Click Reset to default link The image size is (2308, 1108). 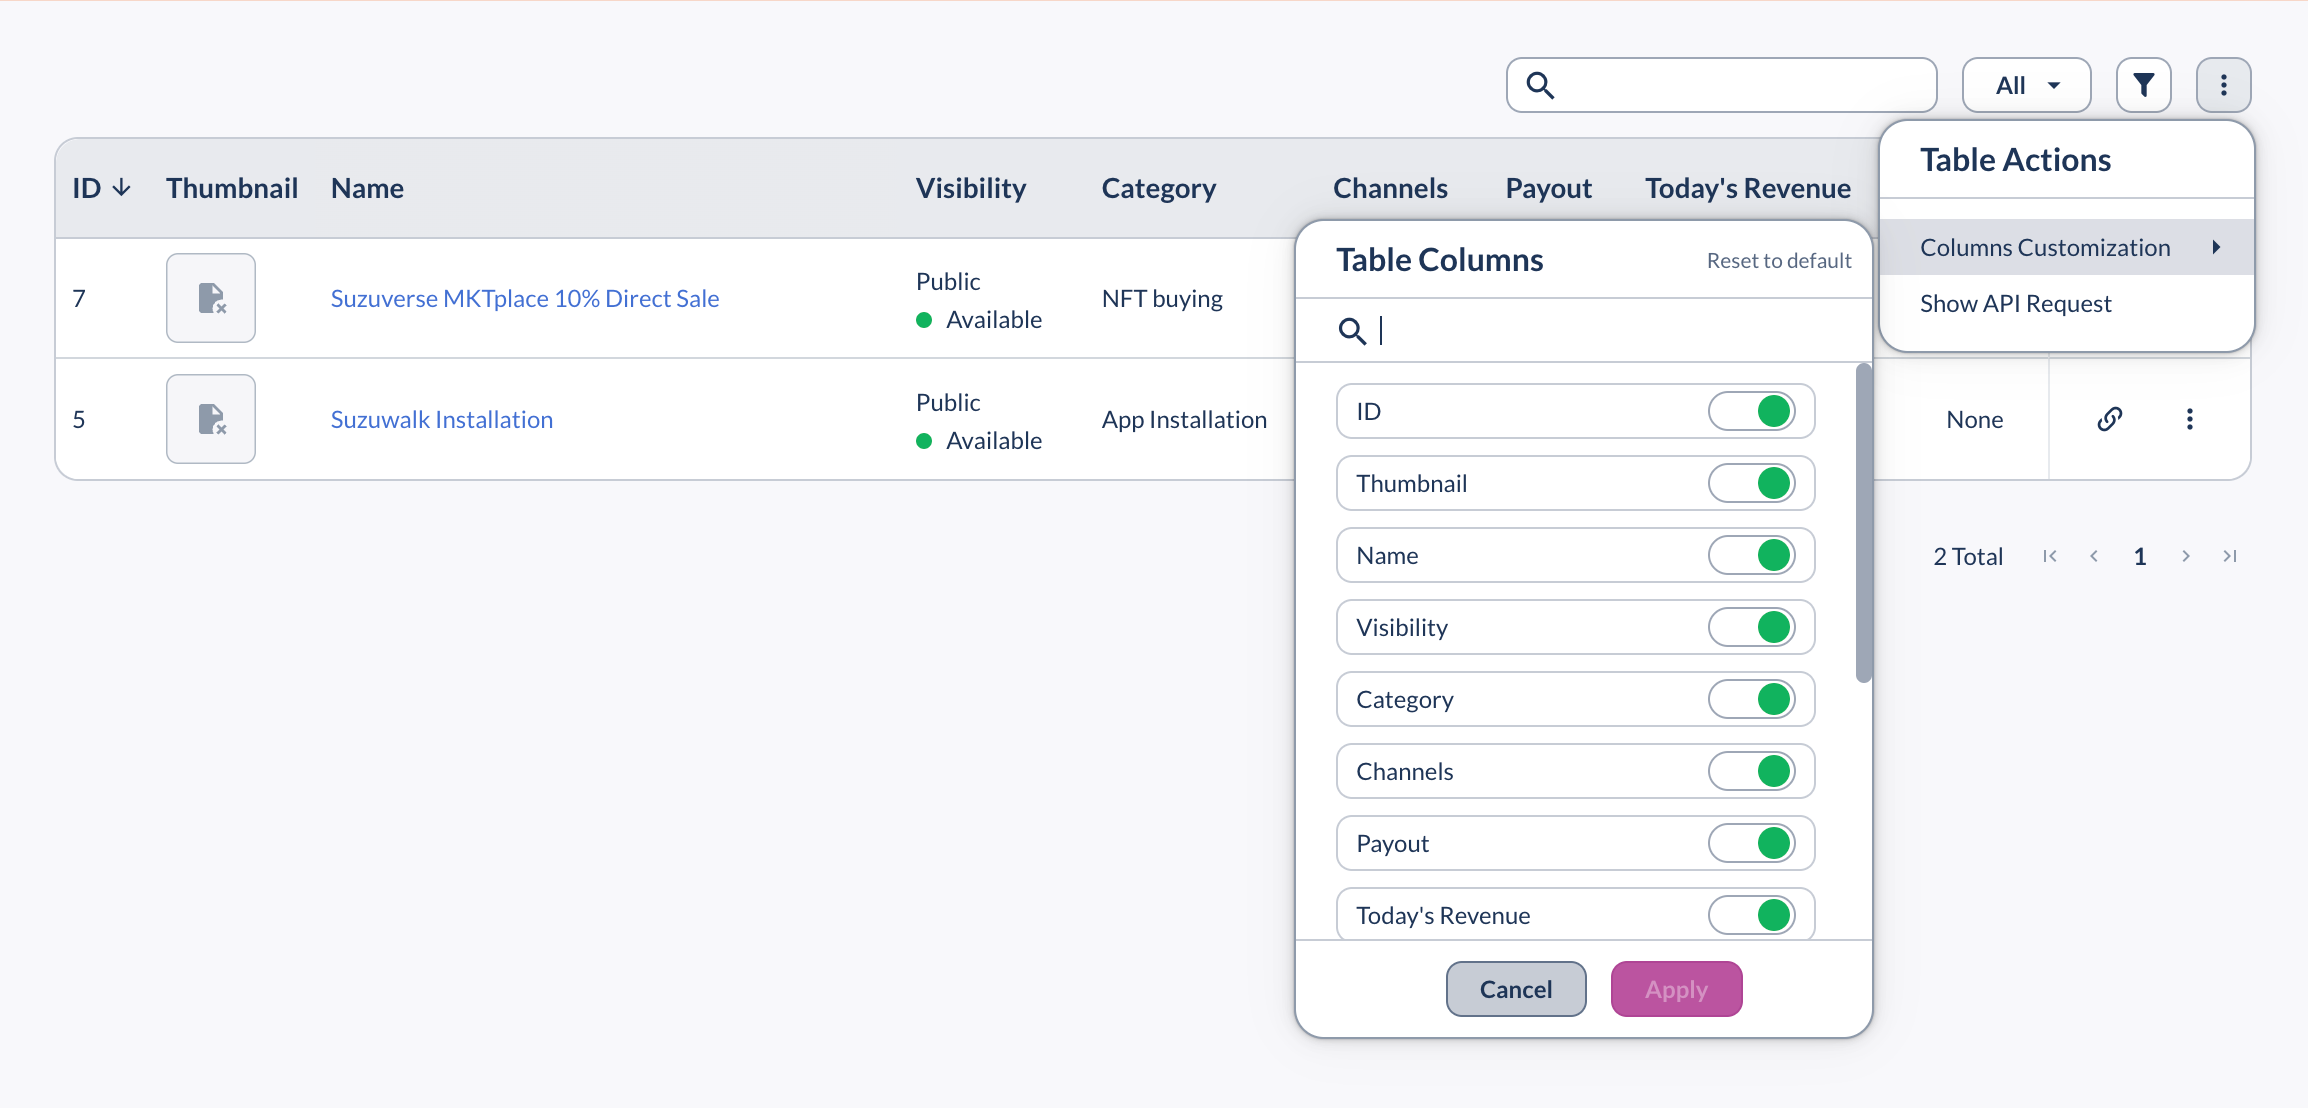point(1778,261)
